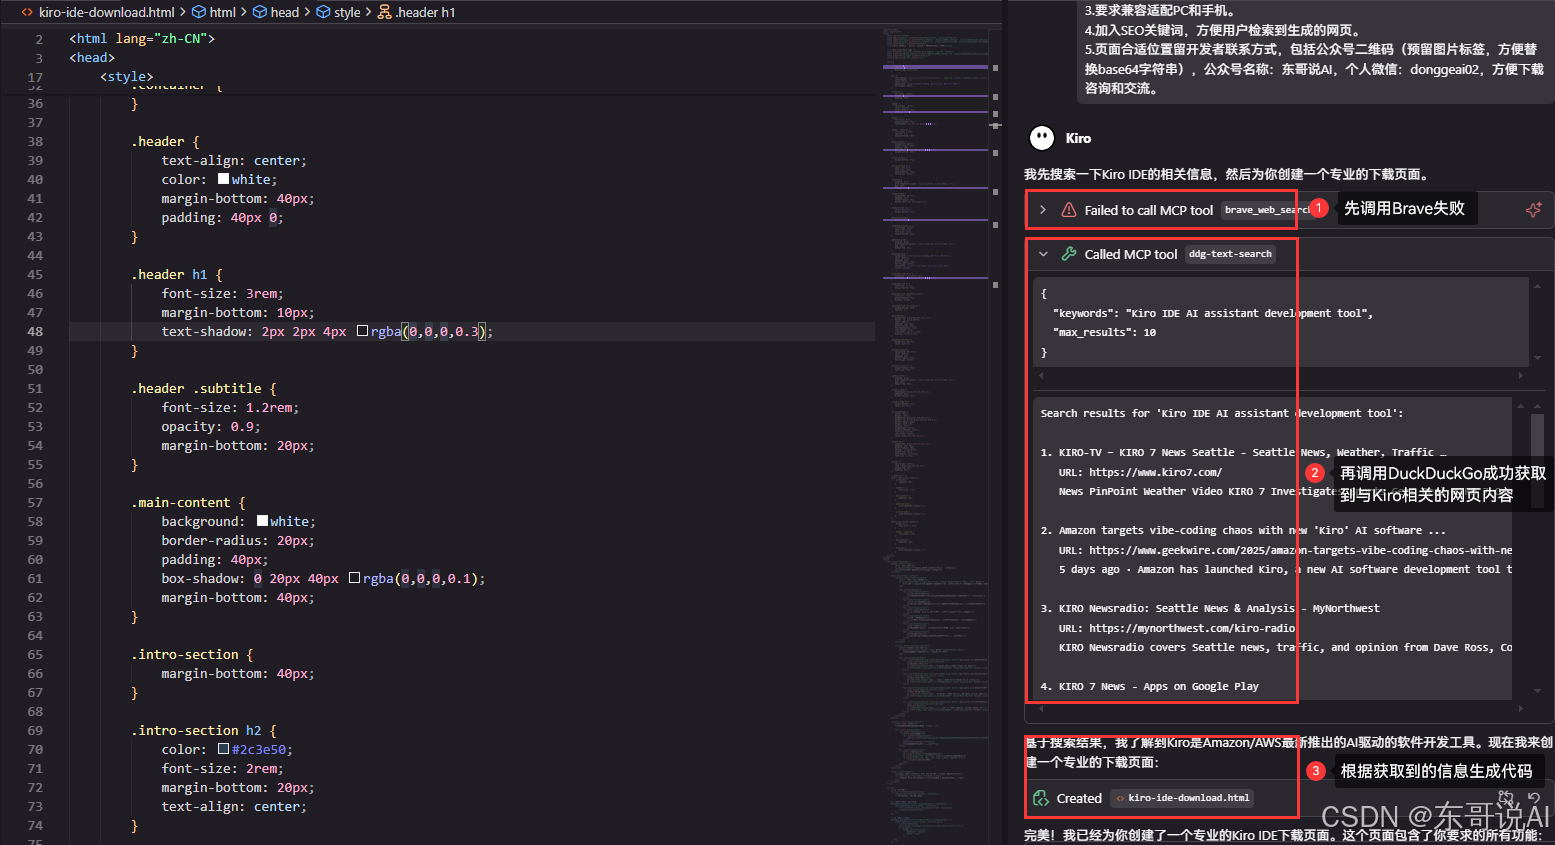Open white background swatch on line 58
This screenshot has width=1555, height=845.
[262, 521]
